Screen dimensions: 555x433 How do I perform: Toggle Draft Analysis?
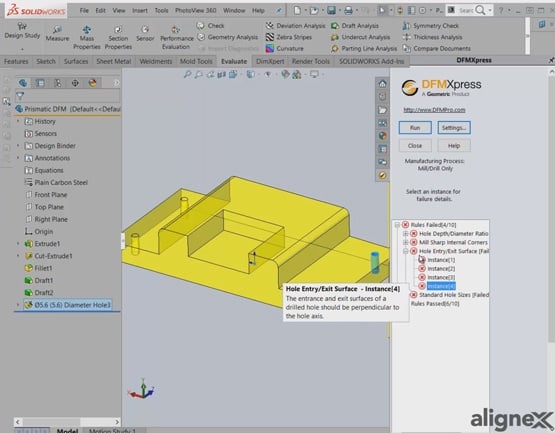[355, 25]
